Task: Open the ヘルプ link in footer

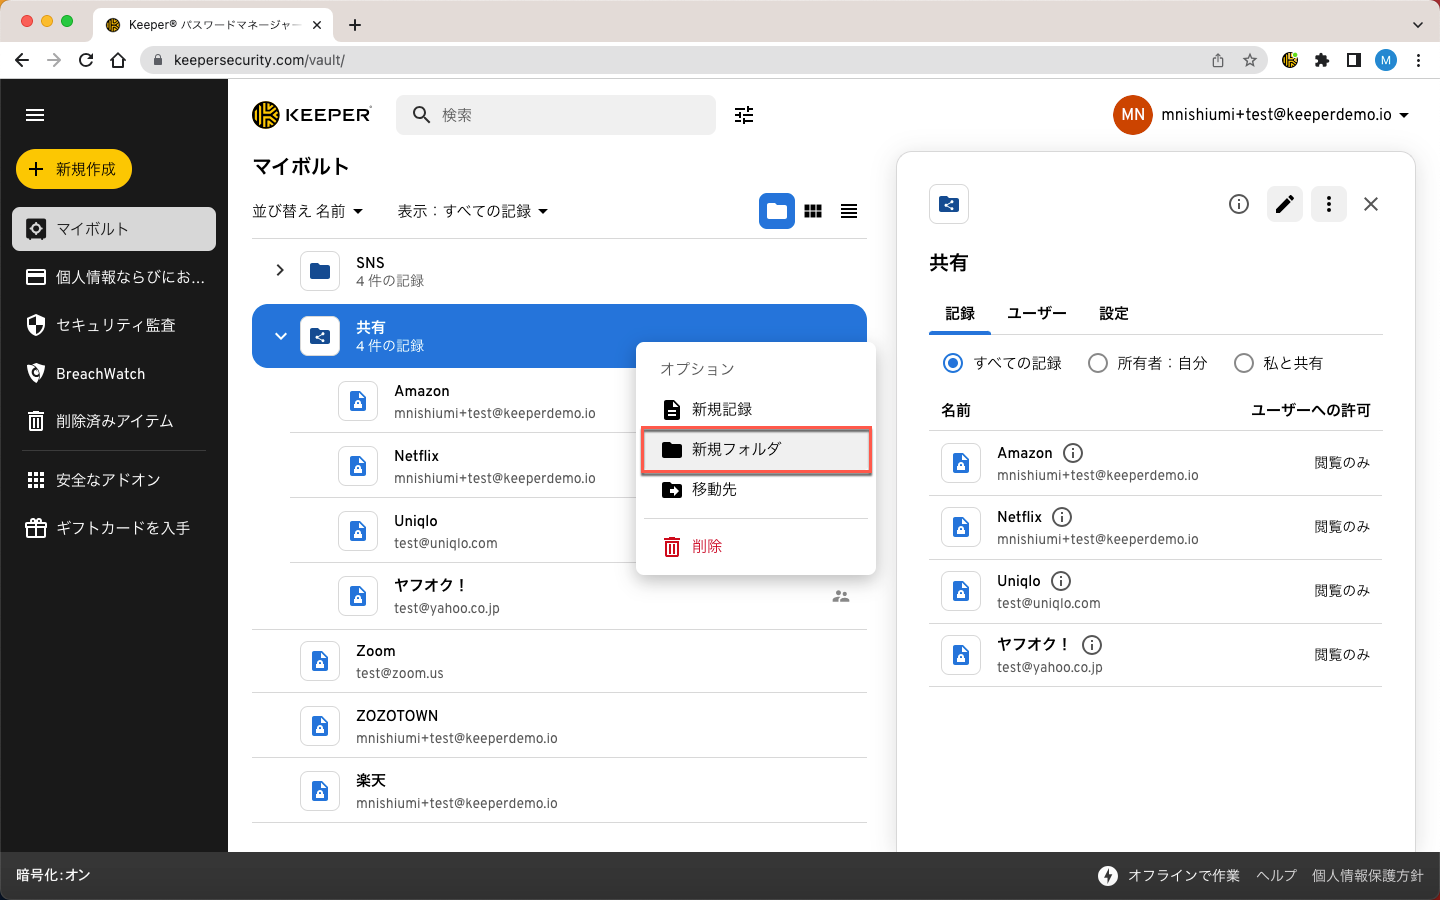Action: [x=1276, y=875]
